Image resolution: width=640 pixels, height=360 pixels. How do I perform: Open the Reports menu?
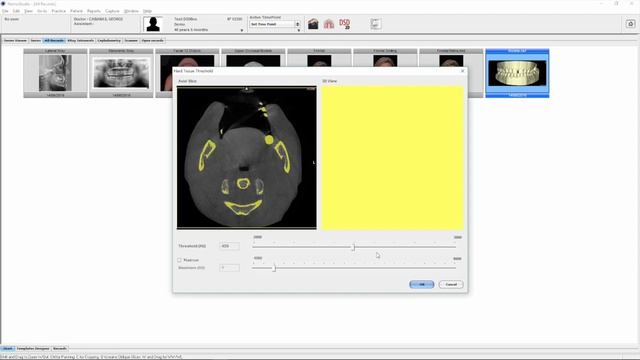(x=94, y=11)
